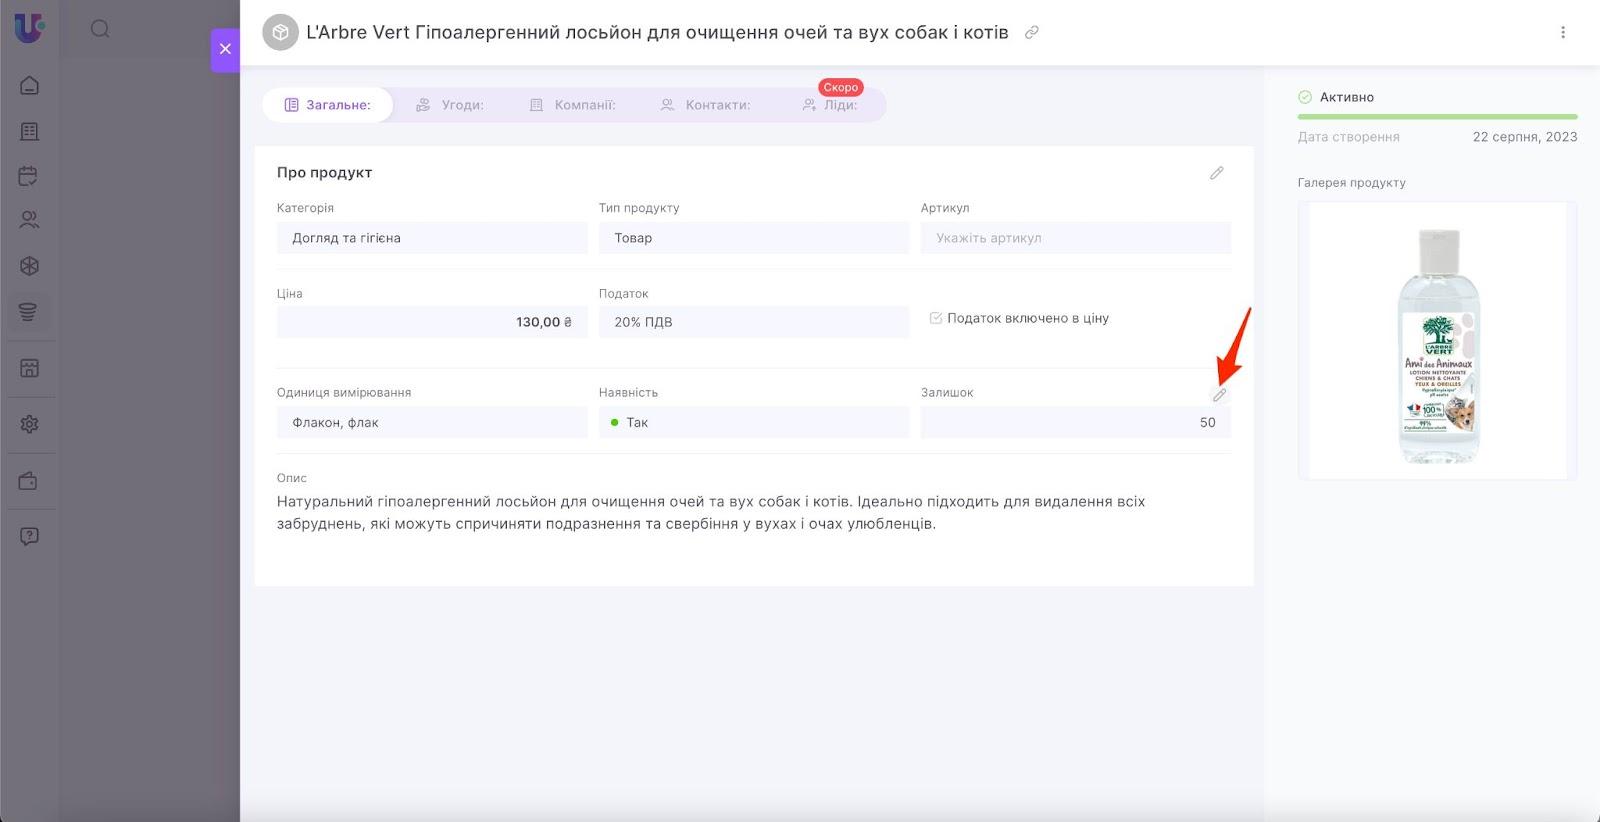Screen dimensions: 1600x822
Task: Click the Опис label
Action: (x=292, y=478)
